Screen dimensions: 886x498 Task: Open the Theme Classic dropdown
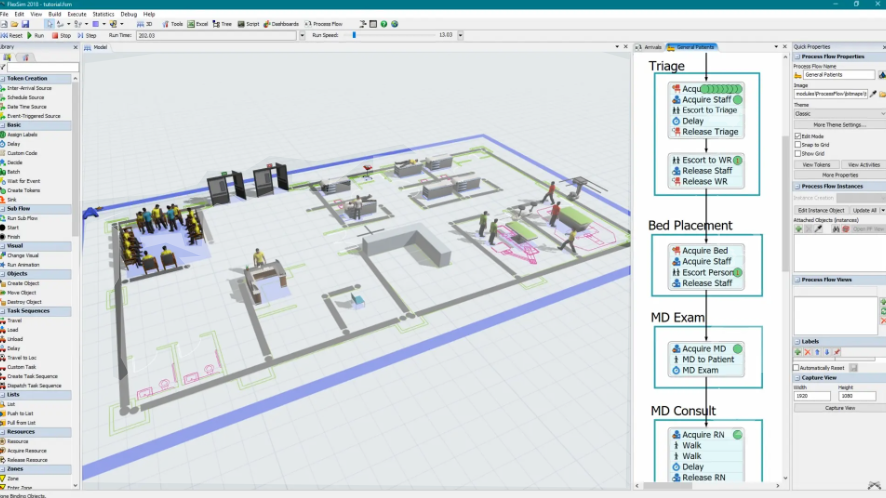[840, 114]
